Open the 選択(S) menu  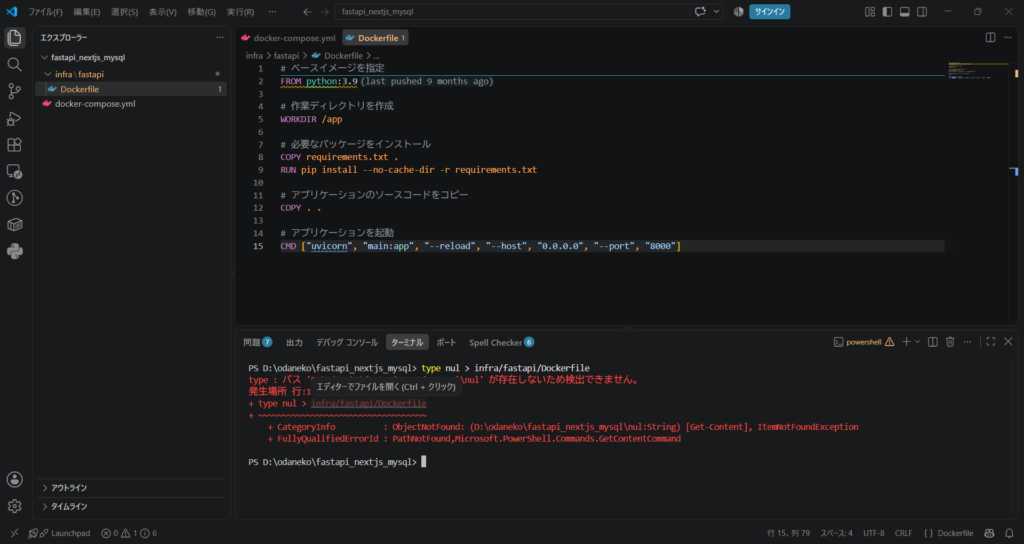click(x=124, y=12)
